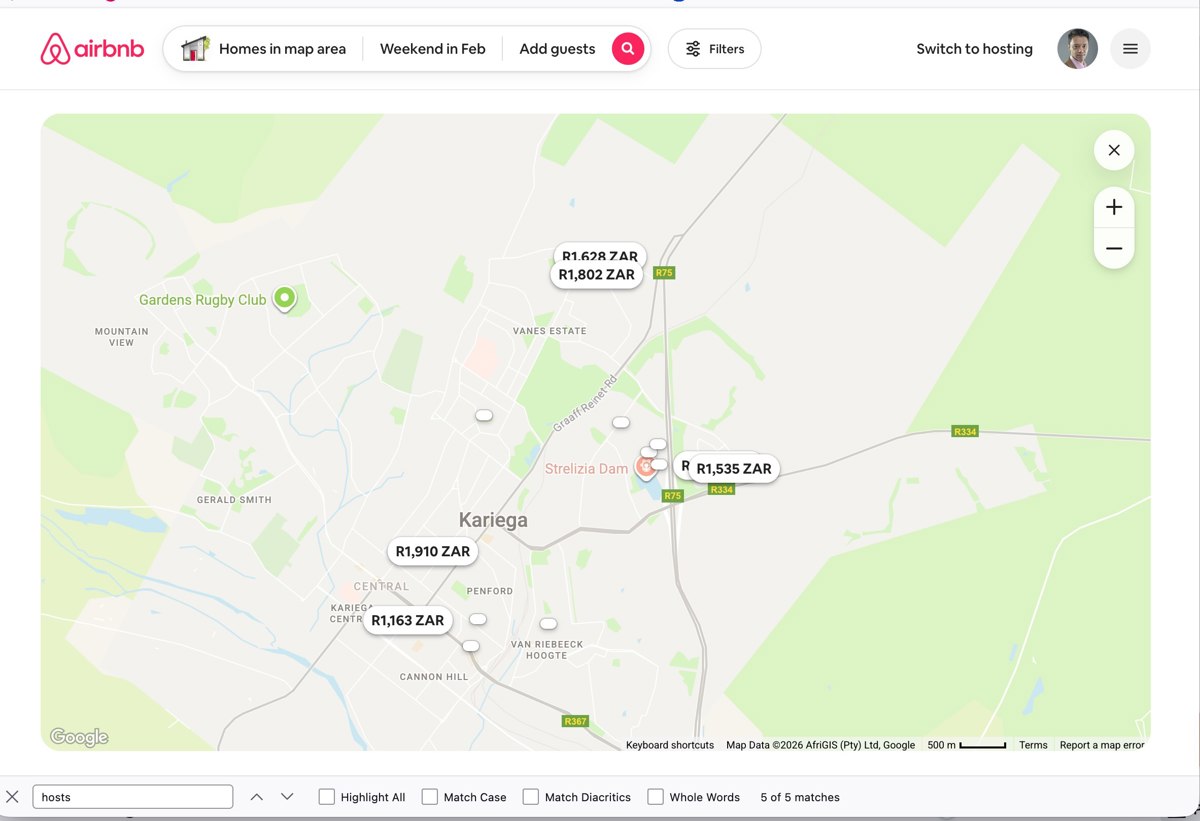Select the Weekend in Feb segment

[x=433, y=49]
